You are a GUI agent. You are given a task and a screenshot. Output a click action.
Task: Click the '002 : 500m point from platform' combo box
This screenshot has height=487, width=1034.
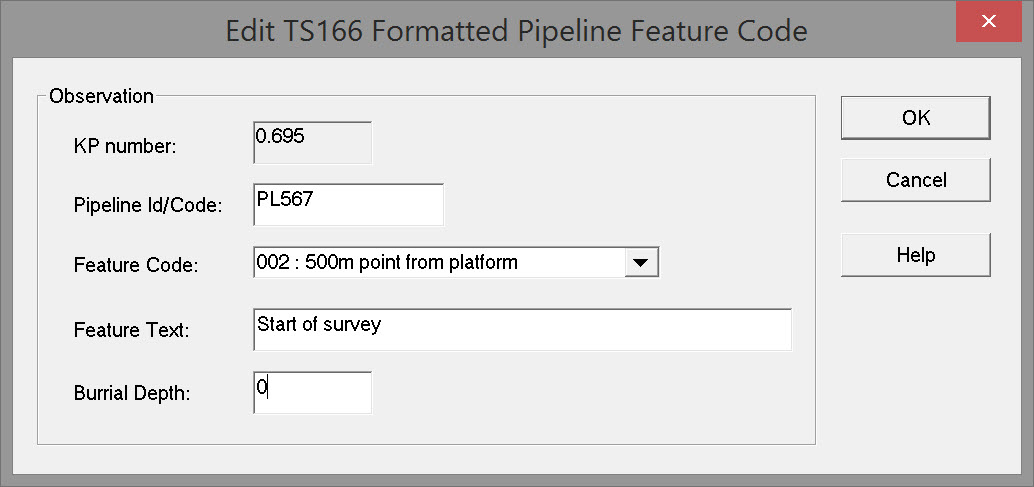coord(438,263)
